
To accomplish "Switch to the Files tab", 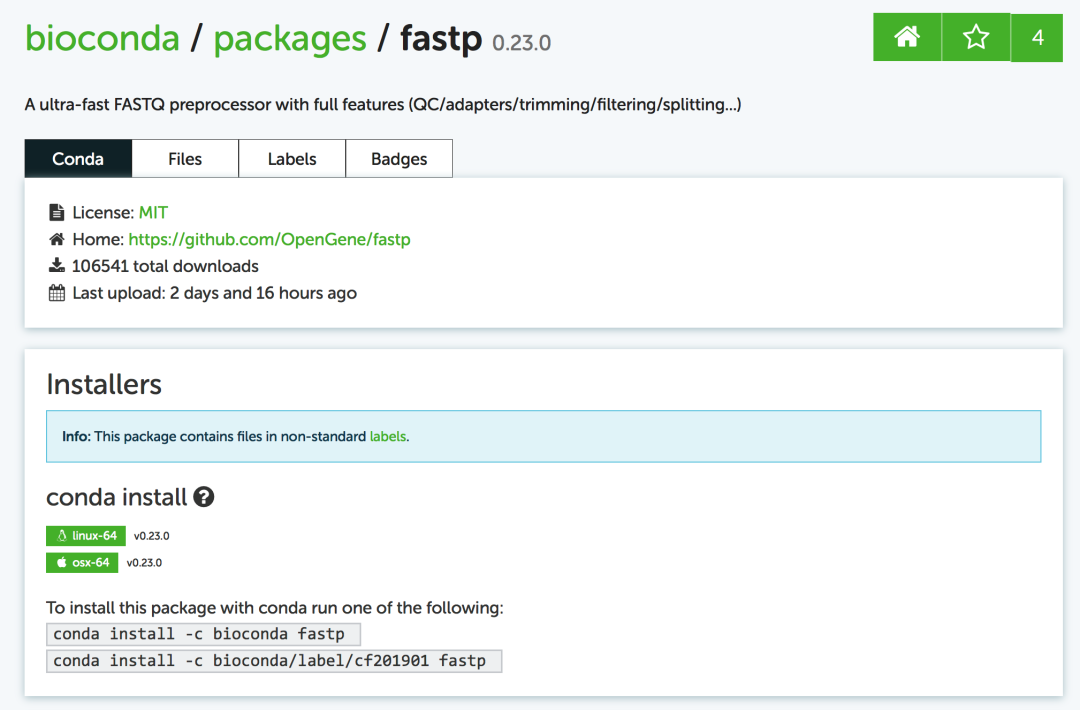I will [x=185, y=158].
